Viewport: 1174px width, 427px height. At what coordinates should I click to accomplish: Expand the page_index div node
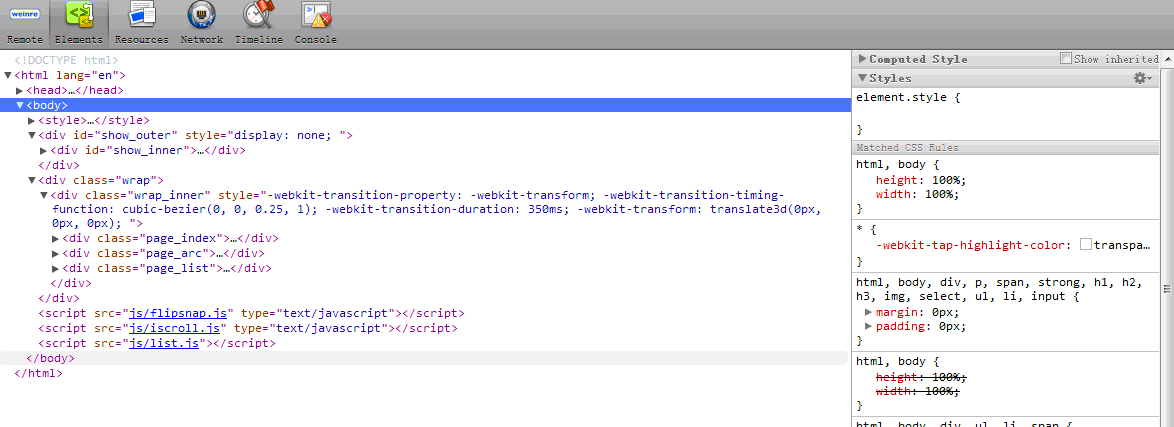coord(55,239)
